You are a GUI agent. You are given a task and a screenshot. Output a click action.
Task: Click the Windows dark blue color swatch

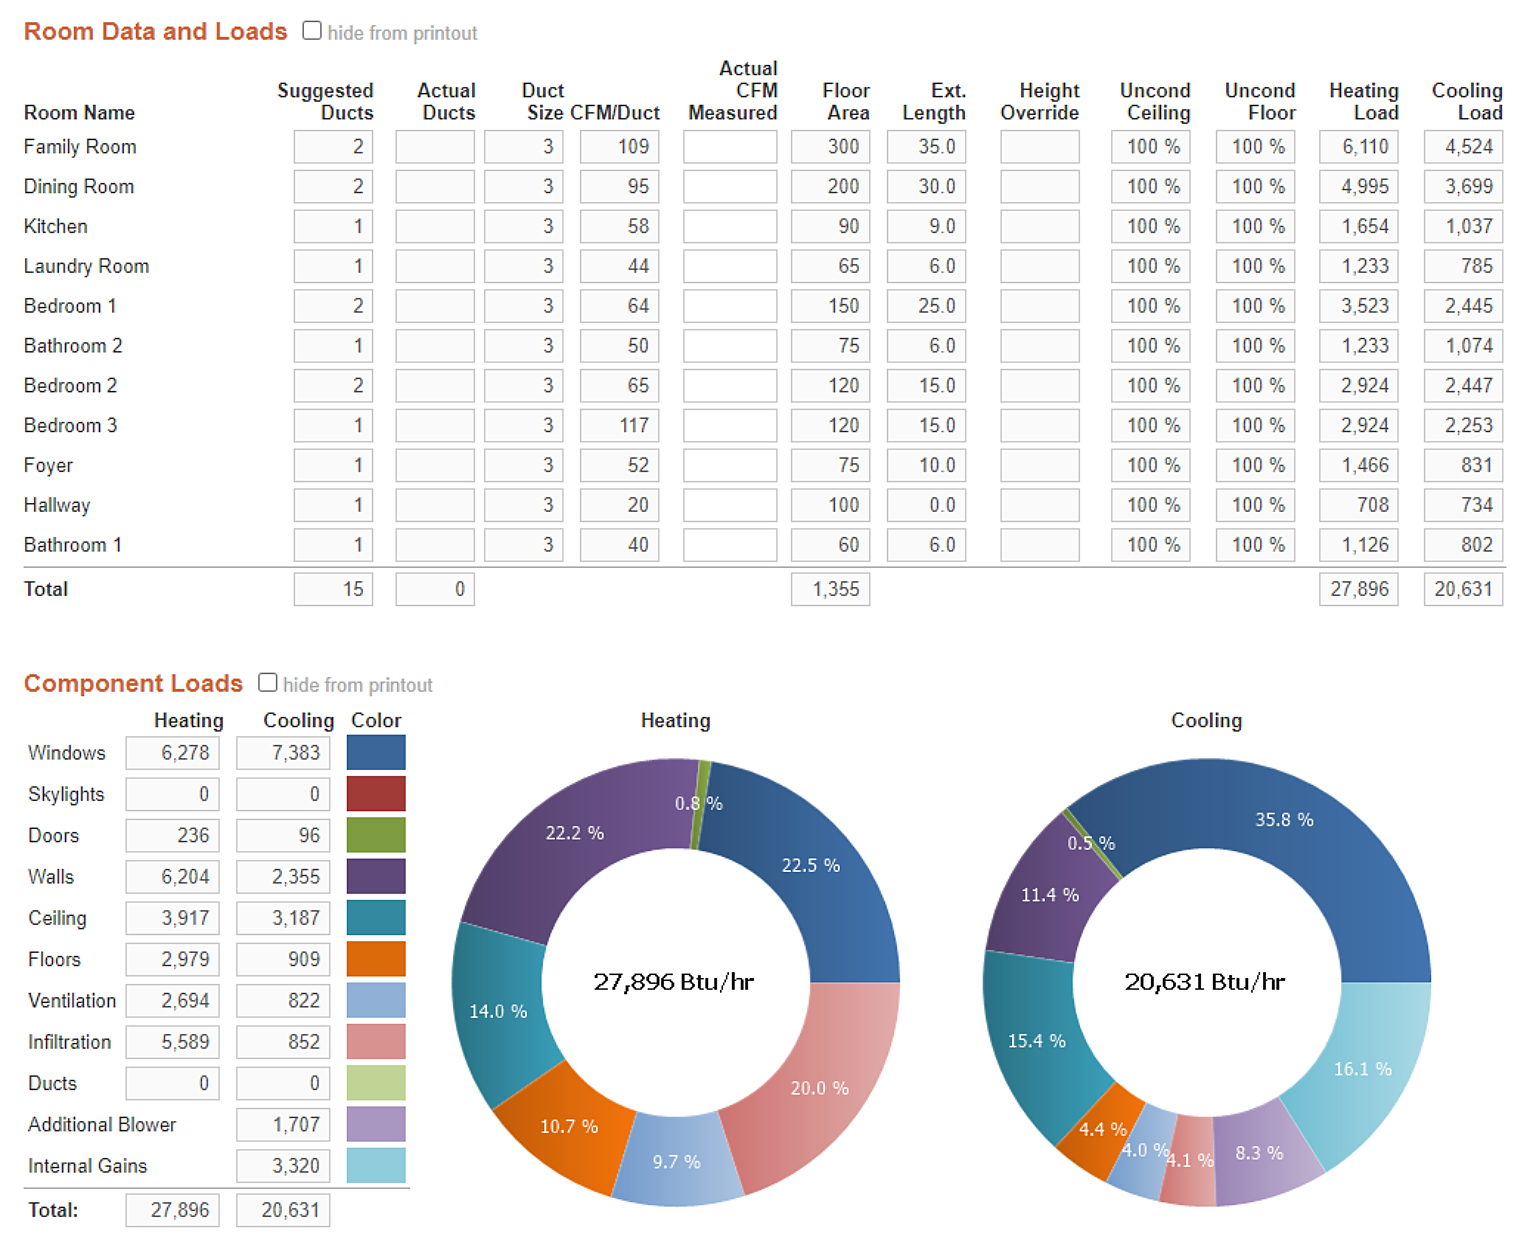coord(376,753)
